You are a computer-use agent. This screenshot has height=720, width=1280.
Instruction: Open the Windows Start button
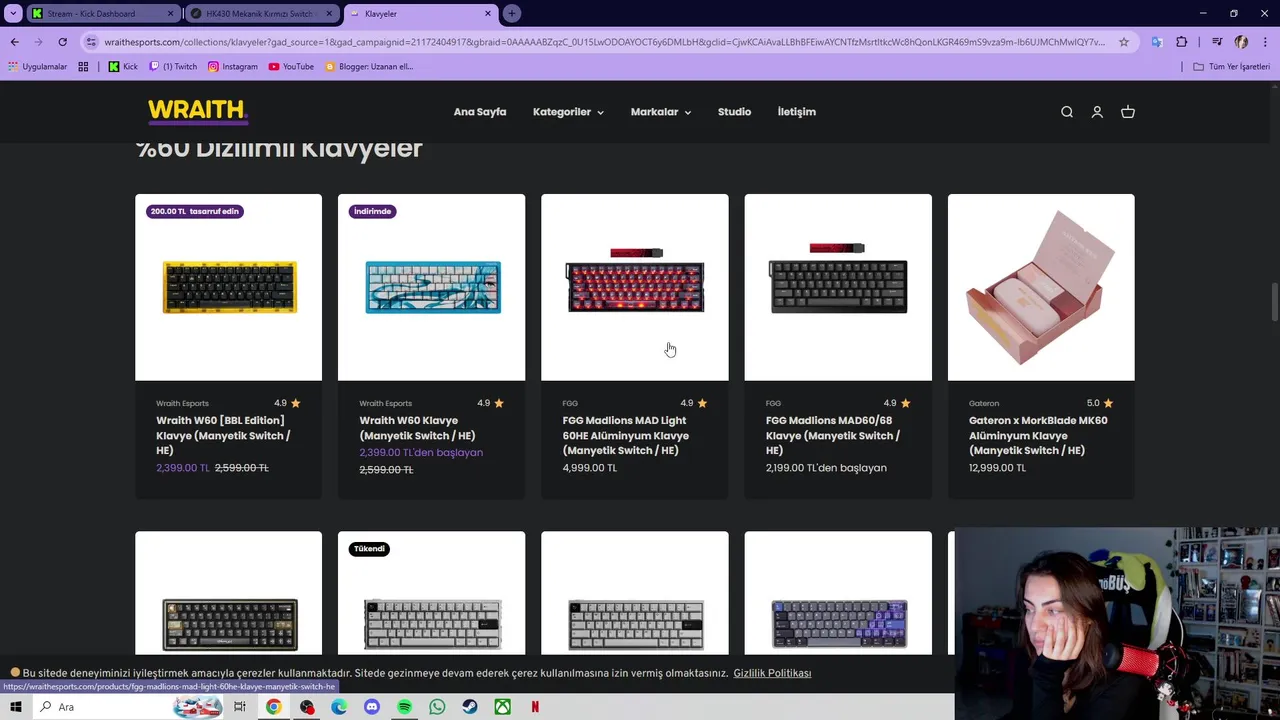pyautogui.click(x=15, y=707)
